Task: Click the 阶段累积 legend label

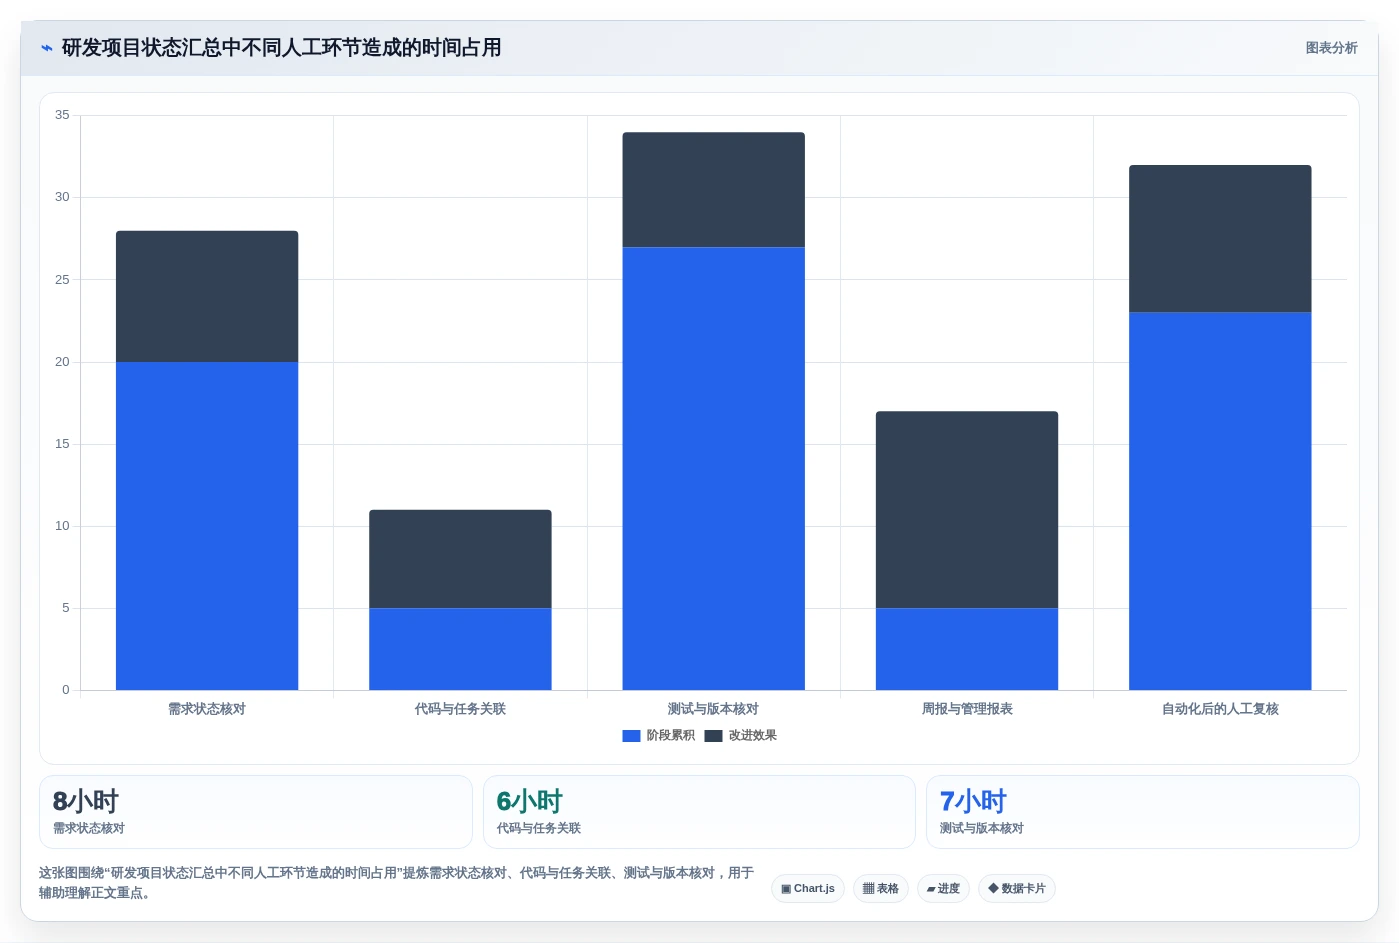Action: click(x=670, y=736)
